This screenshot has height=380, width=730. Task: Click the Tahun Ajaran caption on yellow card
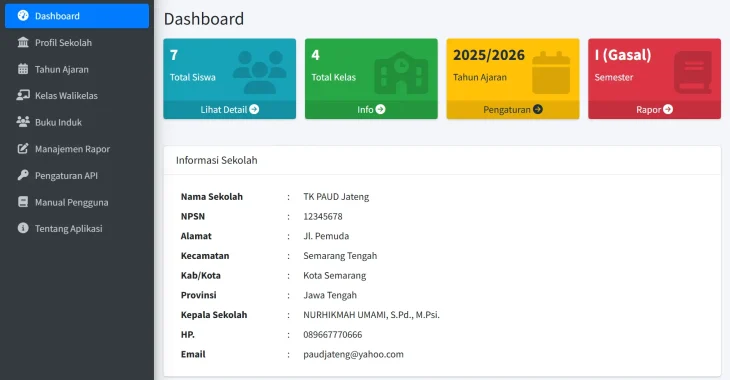pyautogui.click(x=480, y=77)
